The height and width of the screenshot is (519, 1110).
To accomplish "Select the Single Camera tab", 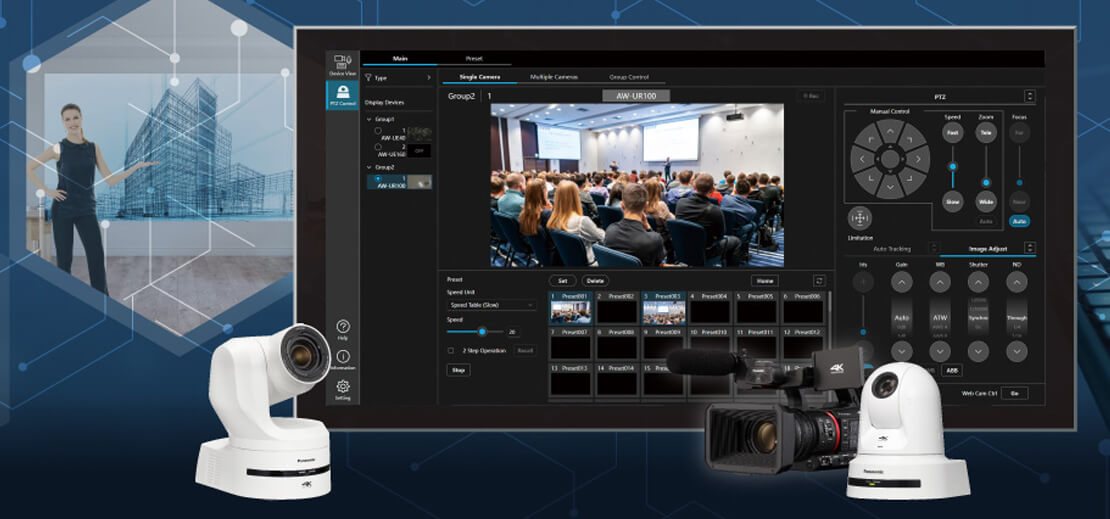I will point(479,76).
